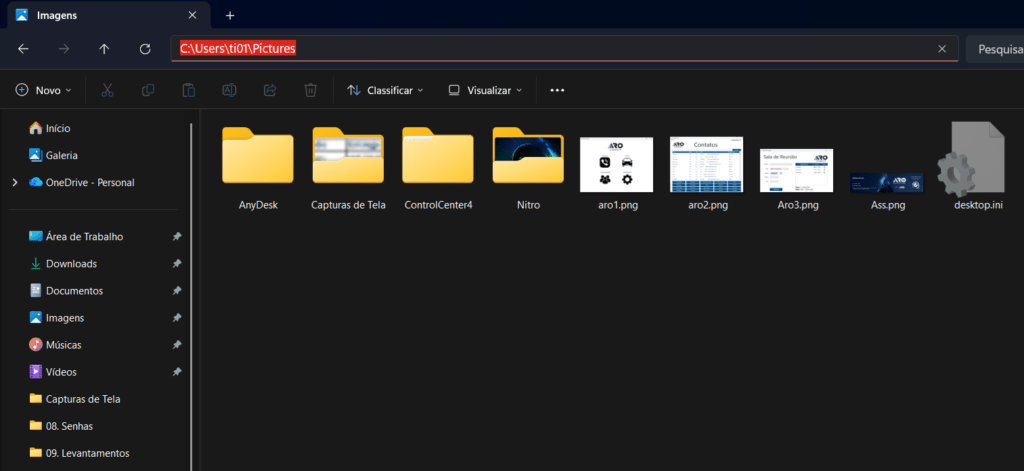Close the Imagens tab
The image size is (1024, 471).
[x=192, y=16]
